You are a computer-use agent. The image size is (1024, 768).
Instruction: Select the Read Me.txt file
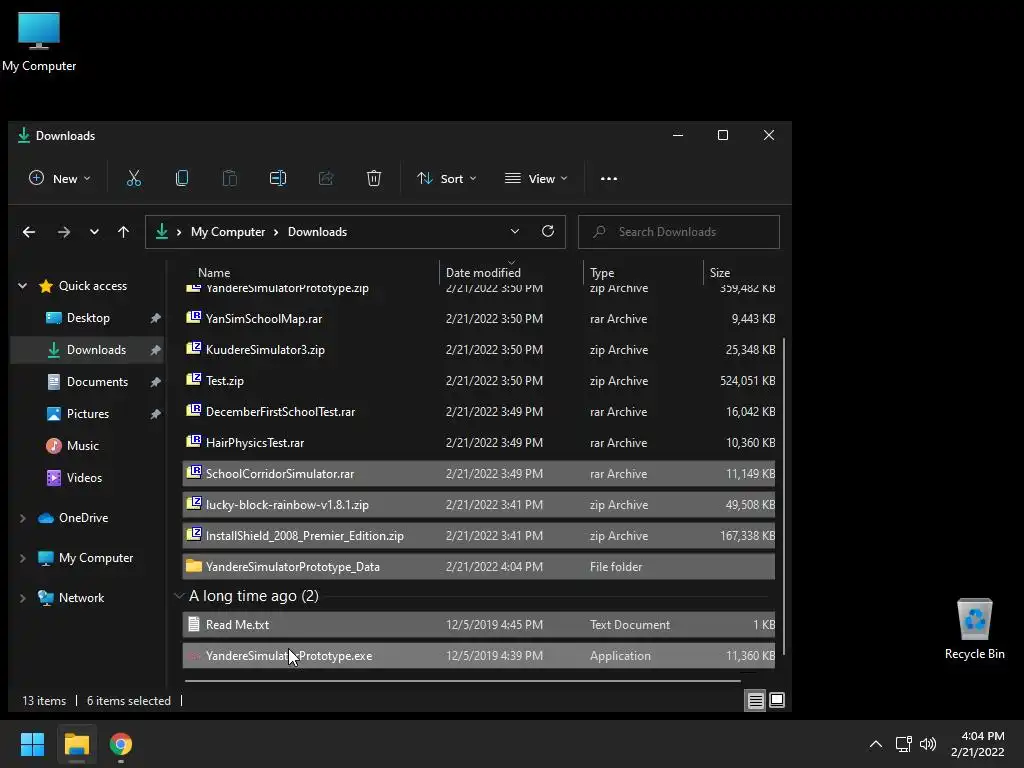tap(479, 625)
